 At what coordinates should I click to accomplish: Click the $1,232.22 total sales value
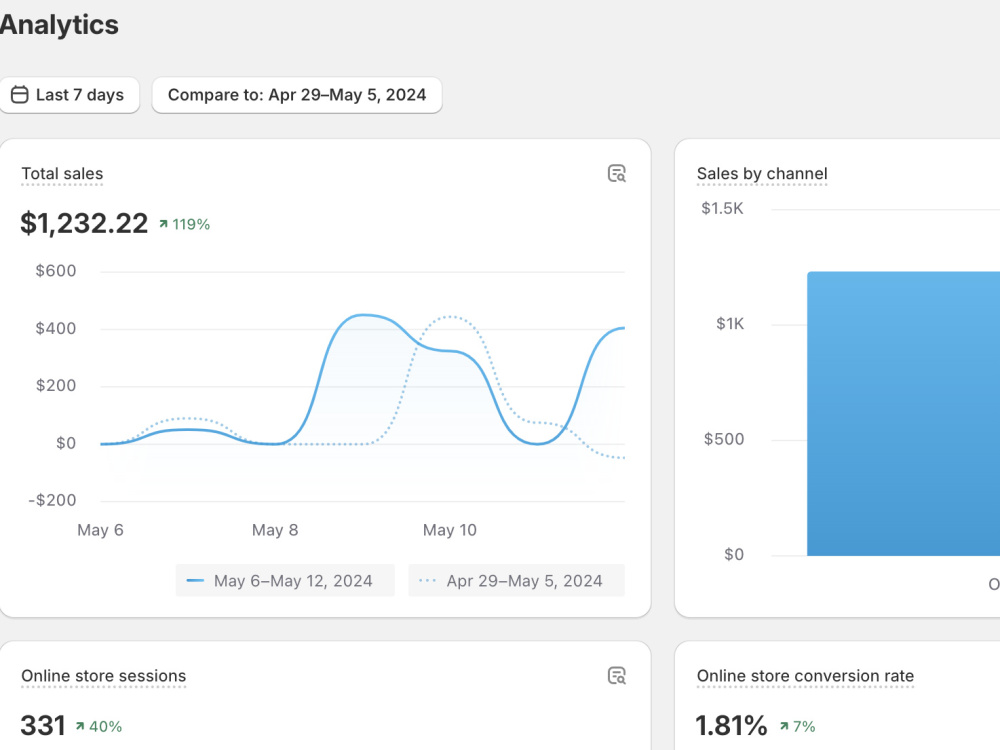[84, 223]
